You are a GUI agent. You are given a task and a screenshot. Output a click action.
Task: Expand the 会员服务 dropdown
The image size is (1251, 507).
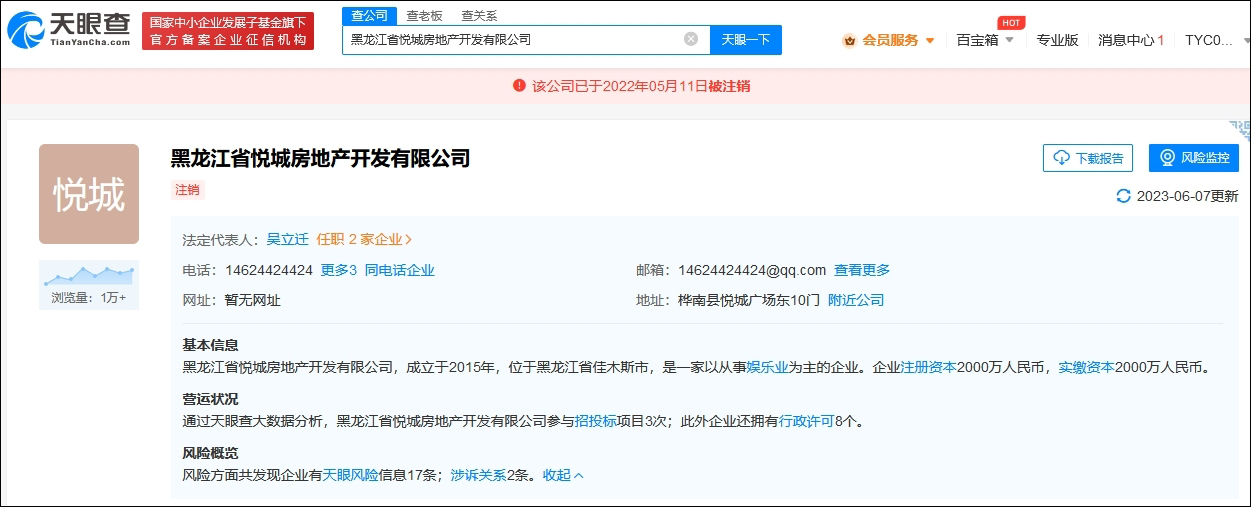pos(930,41)
